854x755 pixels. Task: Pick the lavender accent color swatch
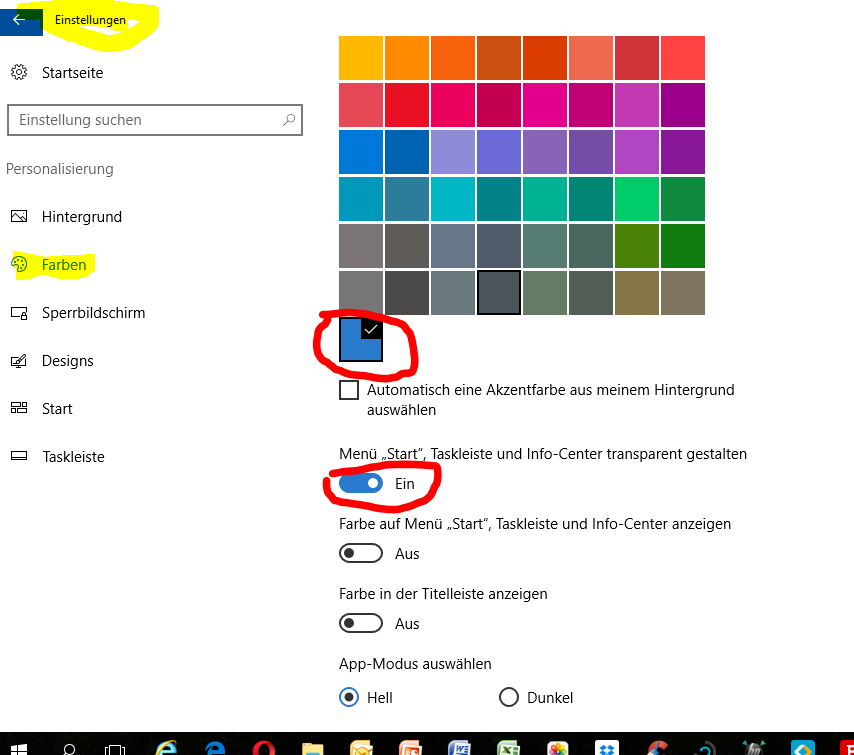[x=453, y=152]
